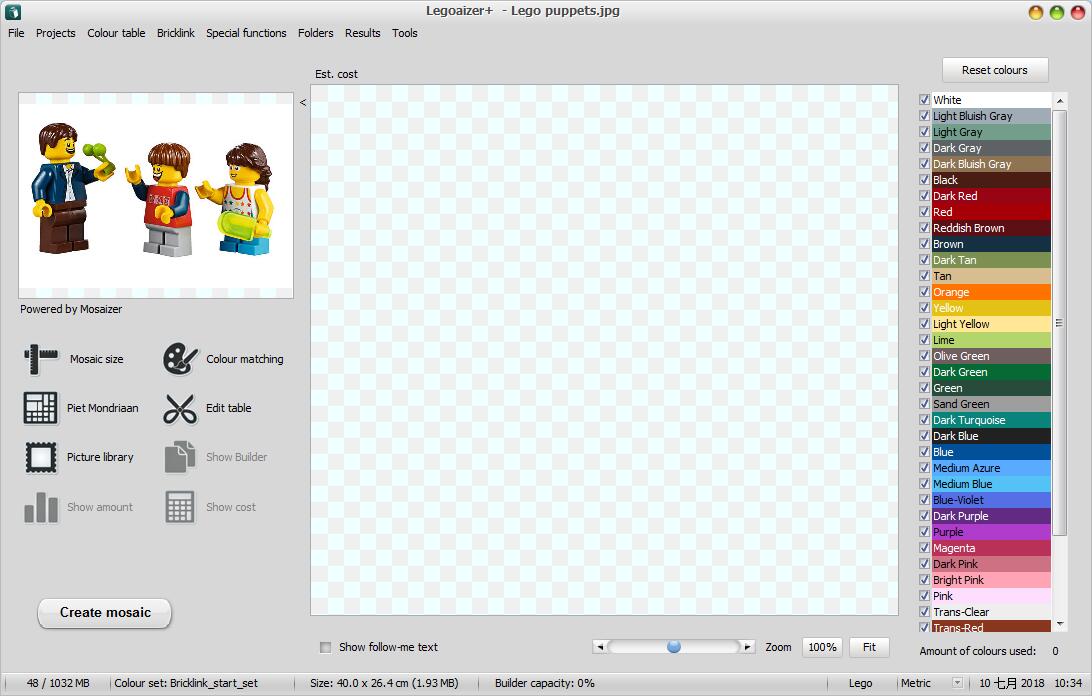The image size is (1092, 696).
Task: Enable Show follow-me text
Action: pos(325,647)
